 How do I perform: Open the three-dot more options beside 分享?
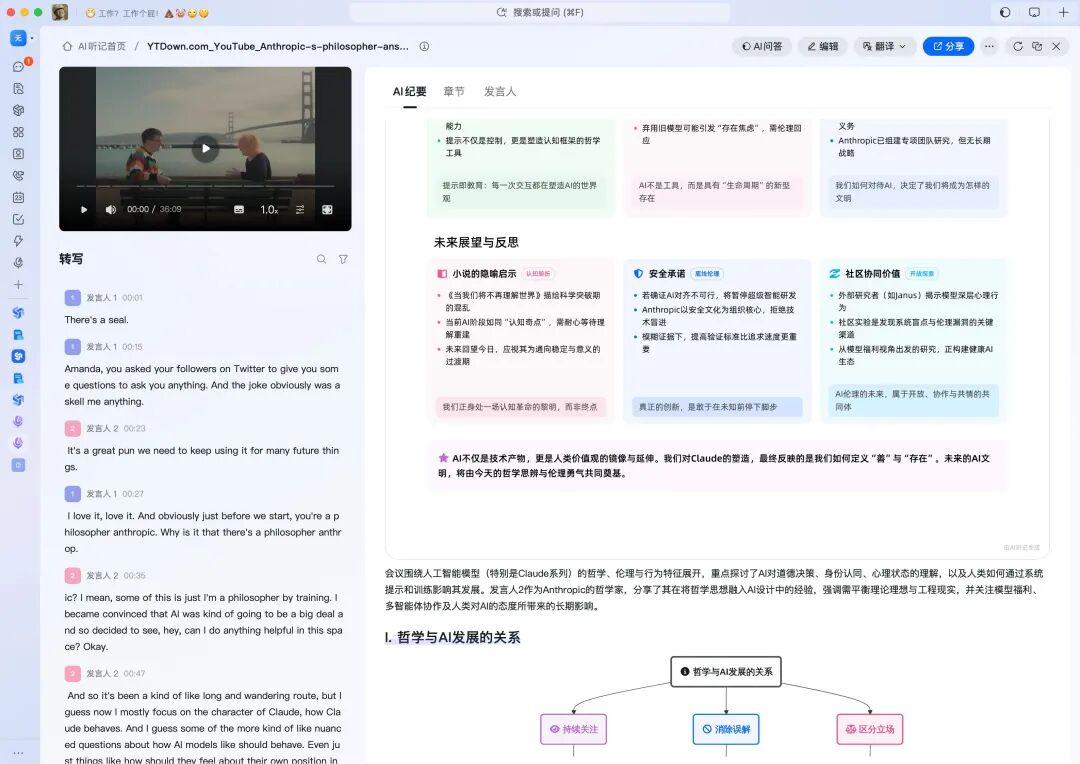[x=990, y=46]
